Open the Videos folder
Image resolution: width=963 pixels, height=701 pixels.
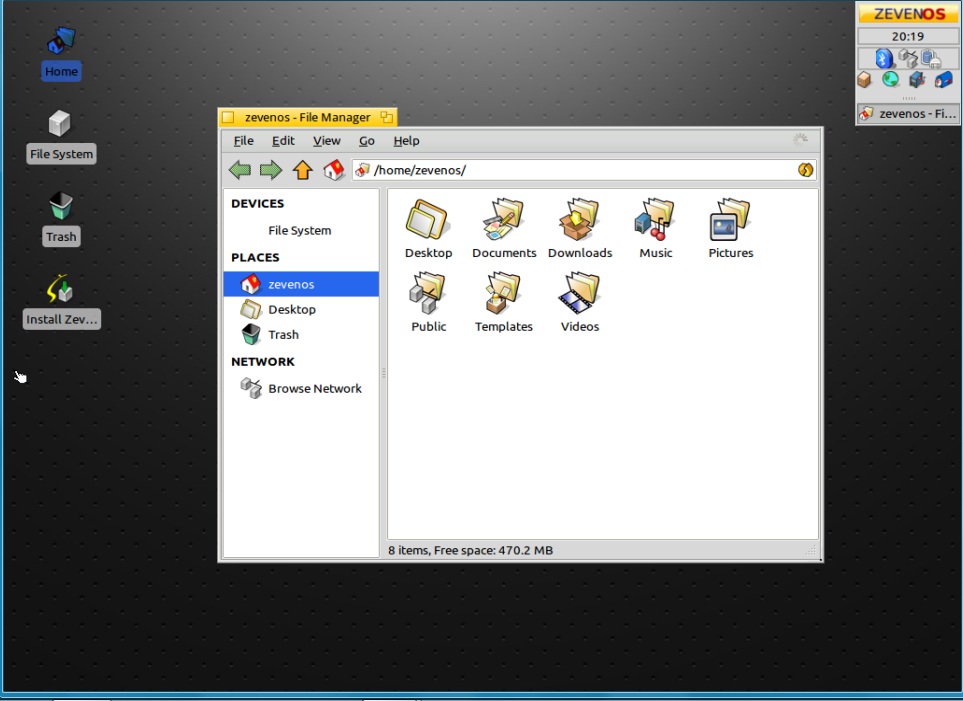pos(580,302)
